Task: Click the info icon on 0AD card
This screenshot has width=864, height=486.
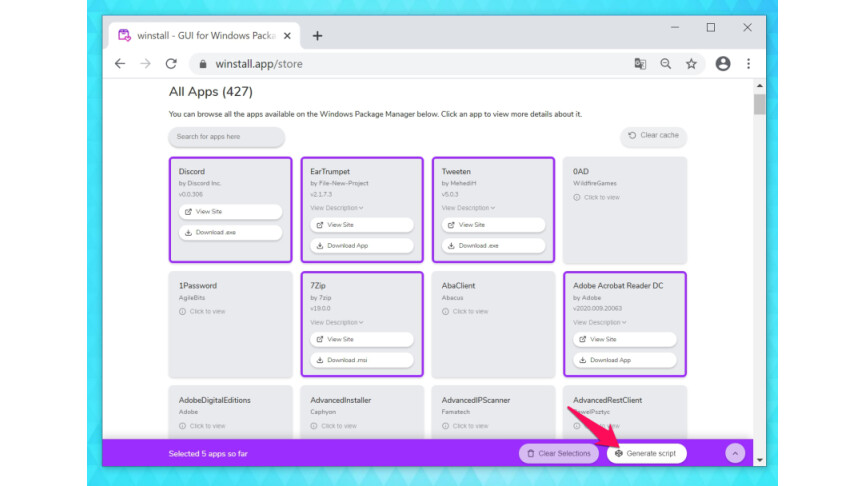Action: pos(576,197)
